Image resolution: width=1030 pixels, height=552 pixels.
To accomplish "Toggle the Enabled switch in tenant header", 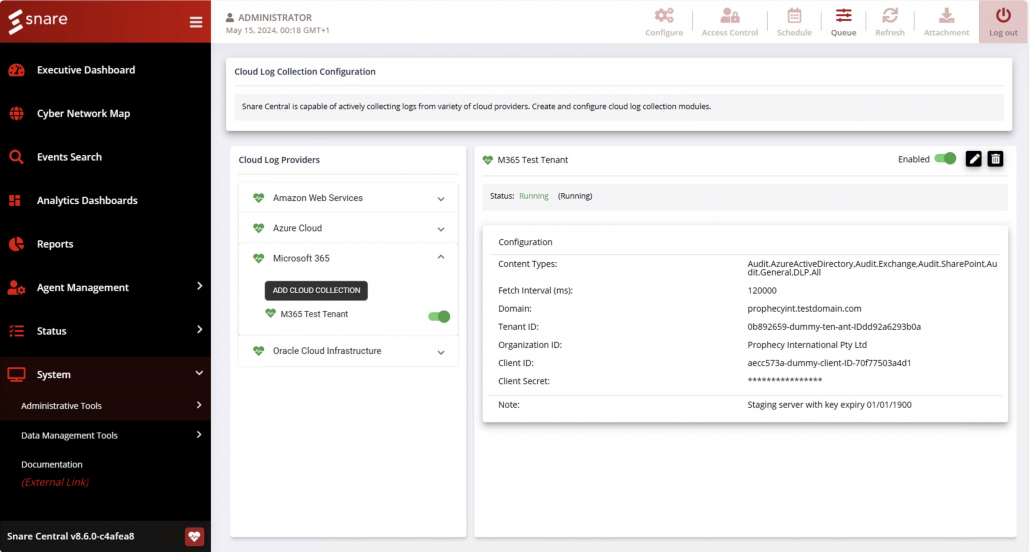I will (x=945, y=159).
